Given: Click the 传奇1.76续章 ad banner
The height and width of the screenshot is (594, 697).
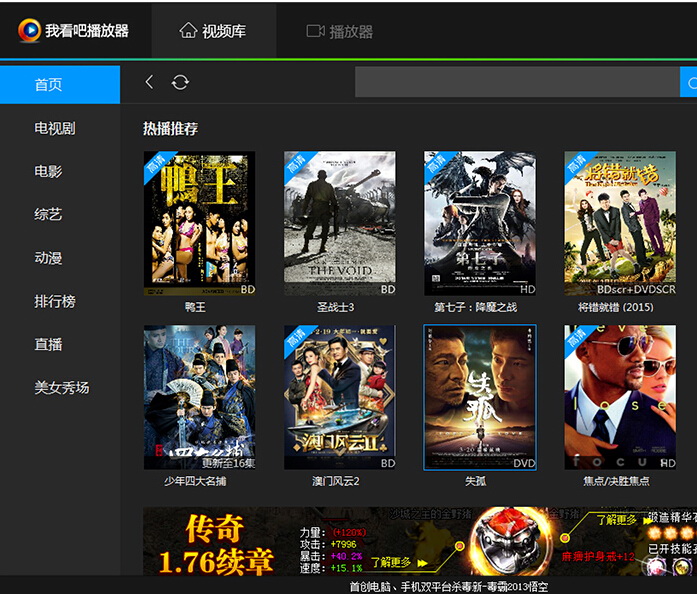Looking at the screenshot, I should coord(420,541).
